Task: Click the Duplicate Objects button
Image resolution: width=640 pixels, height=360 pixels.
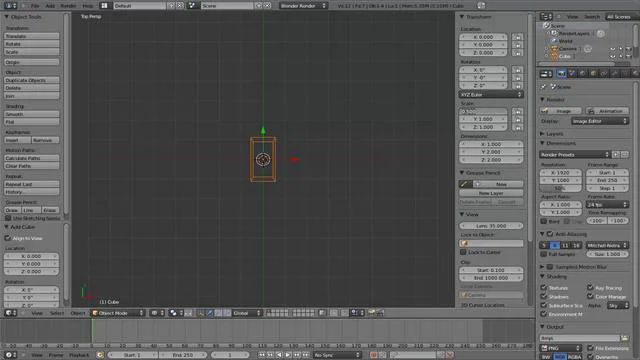Action: pos(32,80)
